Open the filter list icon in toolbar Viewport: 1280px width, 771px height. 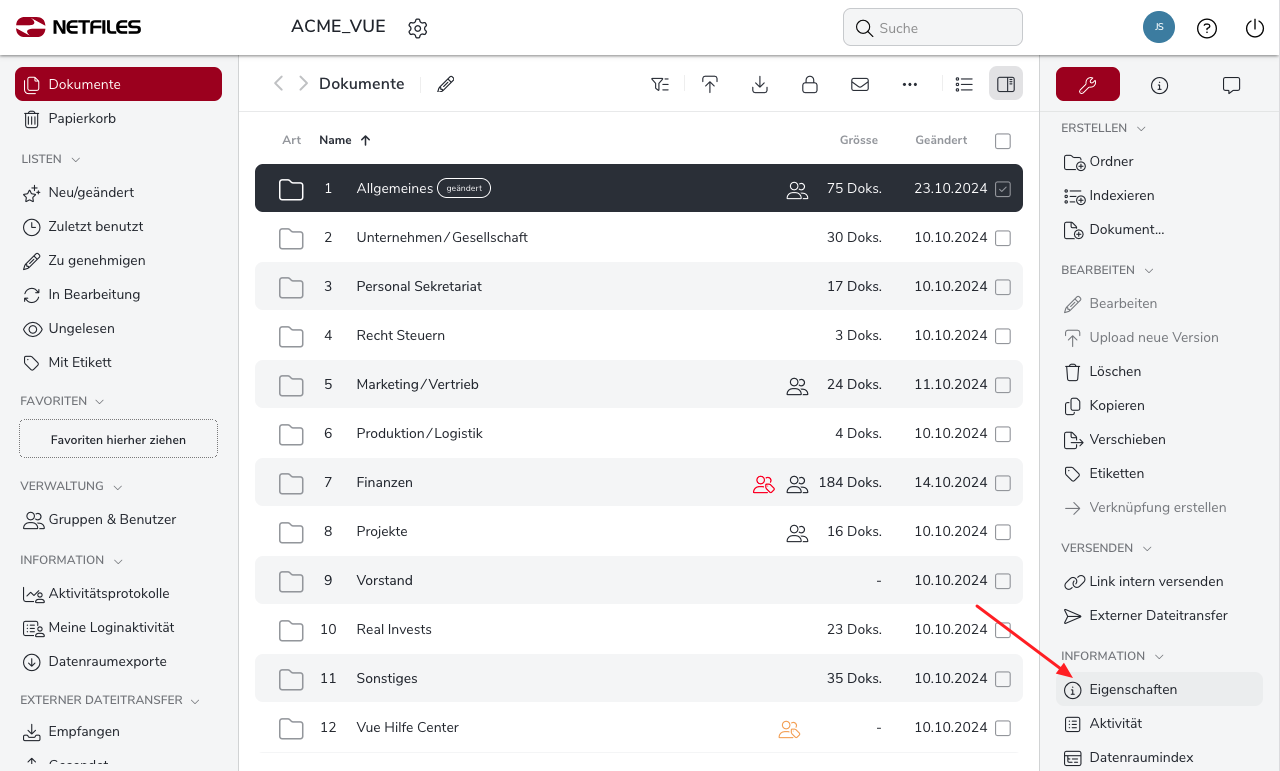click(x=659, y=84)
